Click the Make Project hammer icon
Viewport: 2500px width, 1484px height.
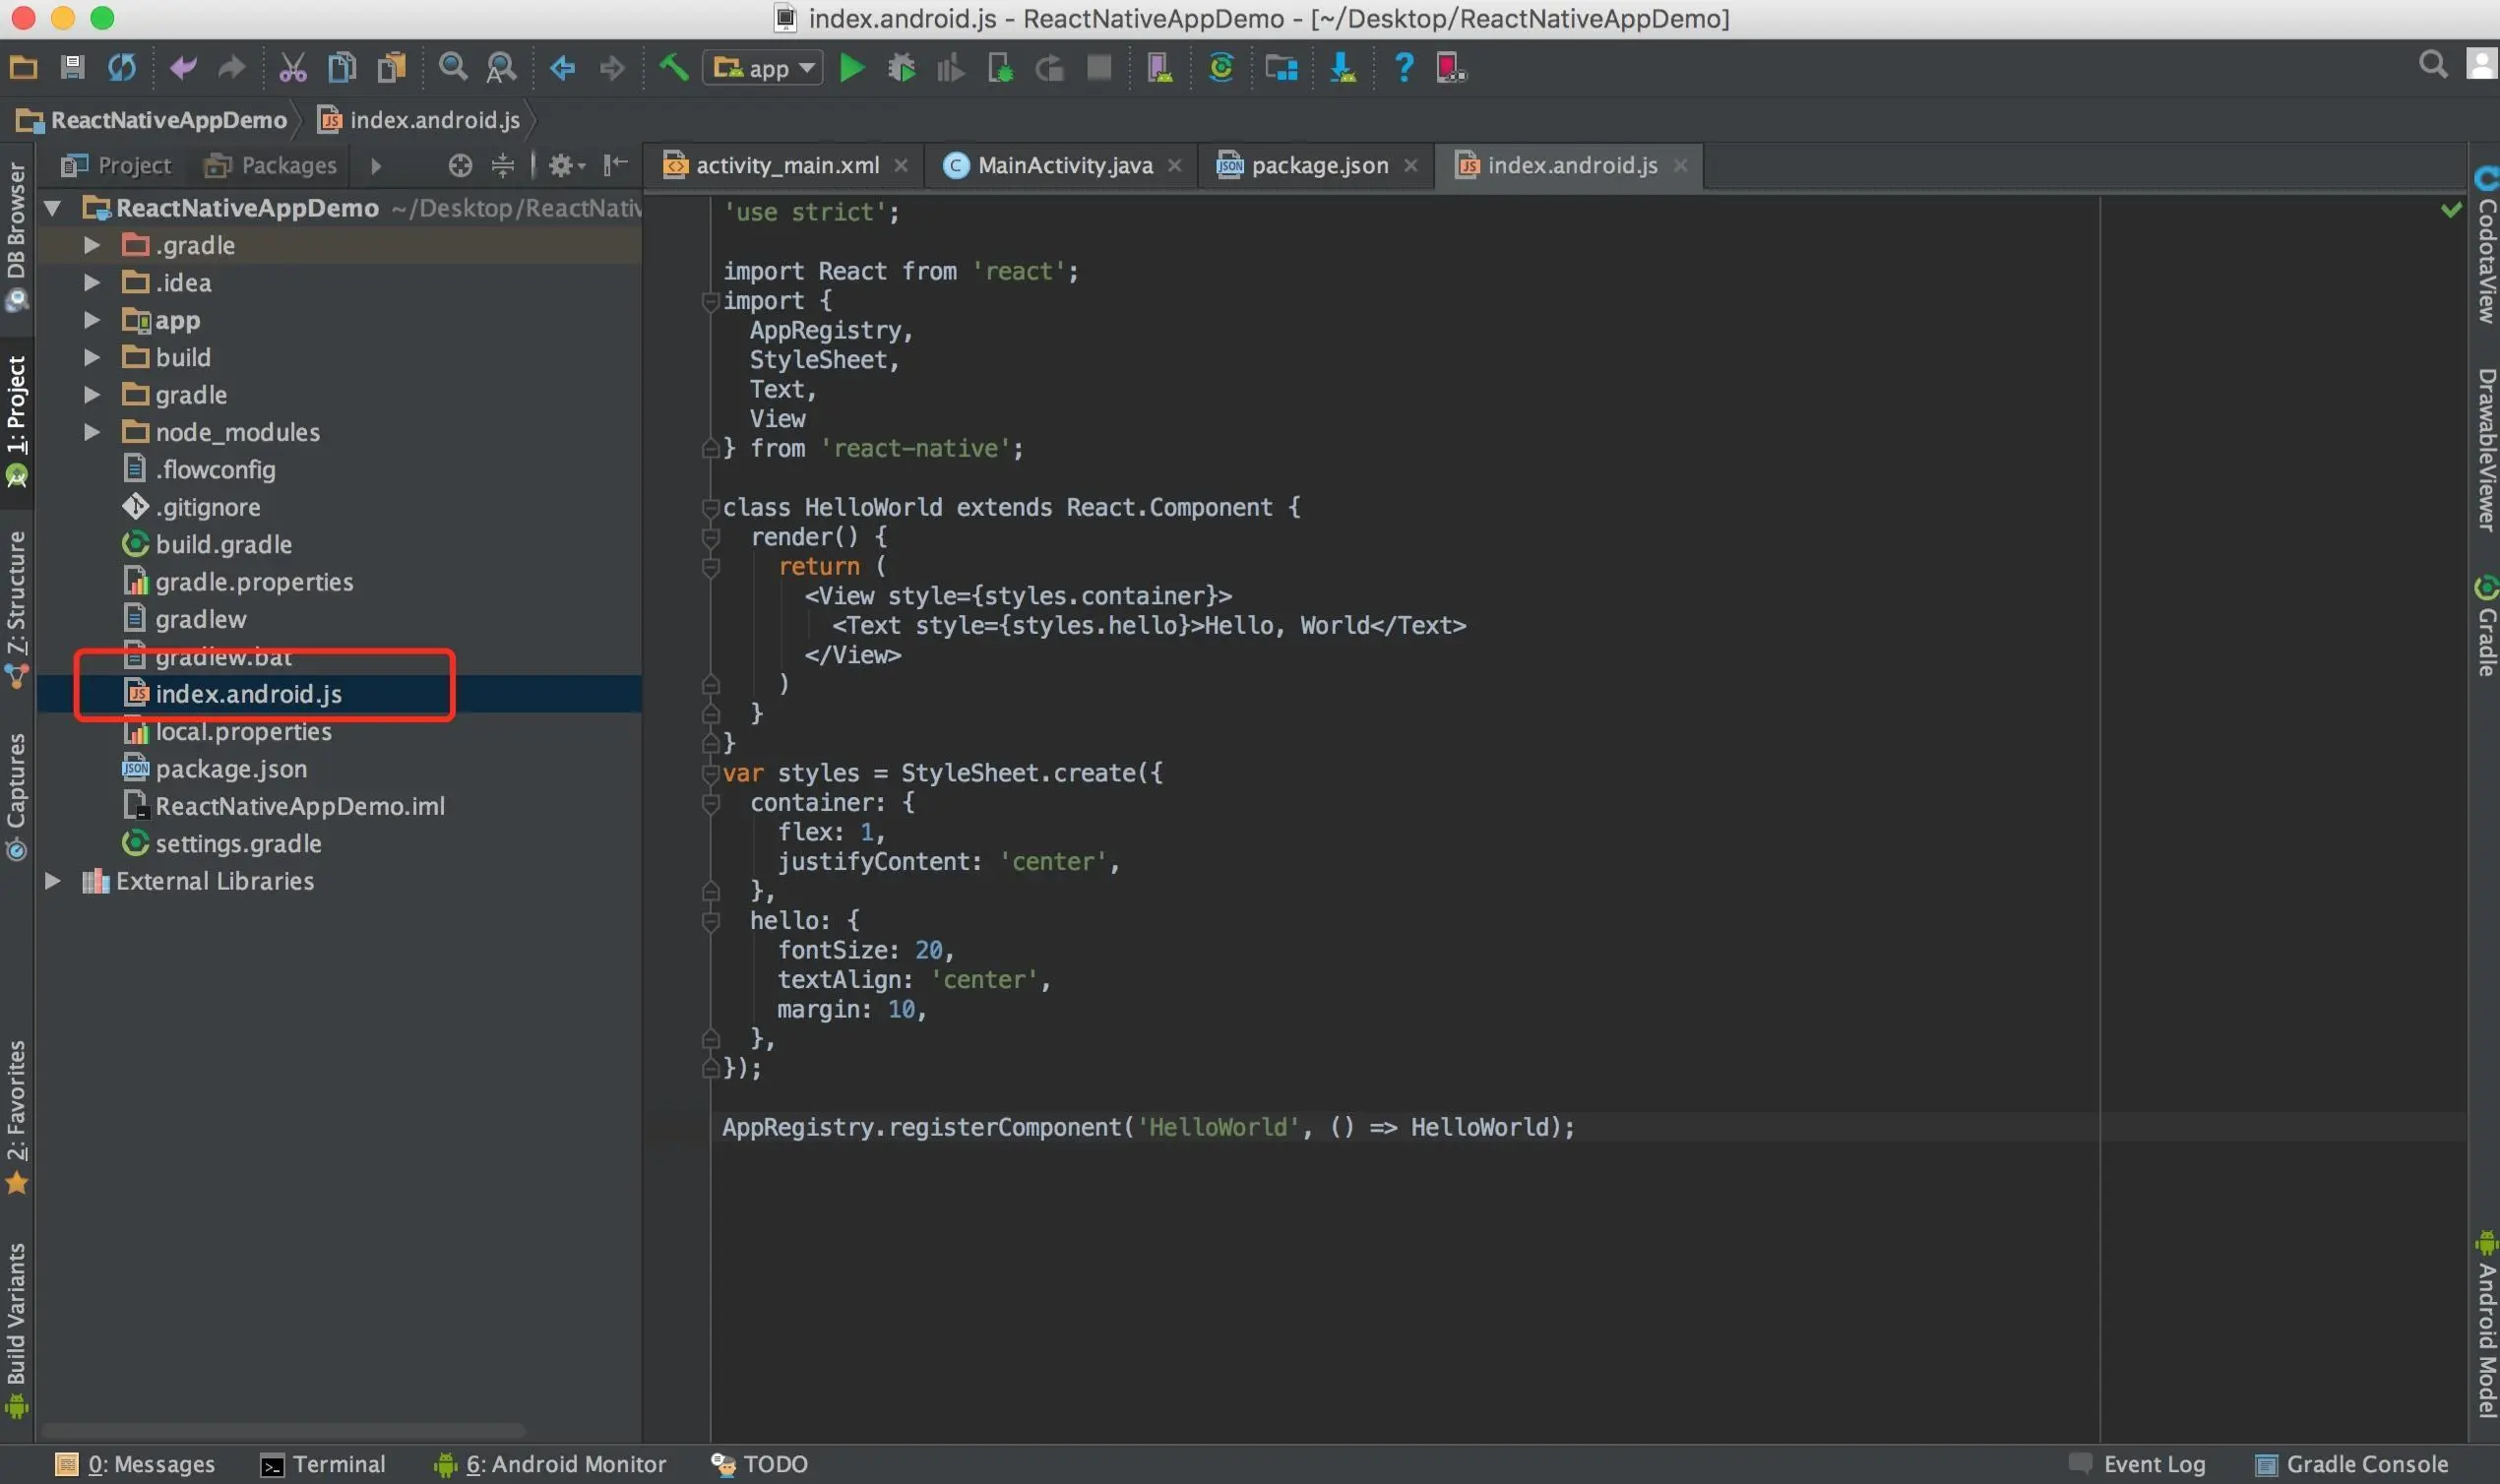point(673,68)
